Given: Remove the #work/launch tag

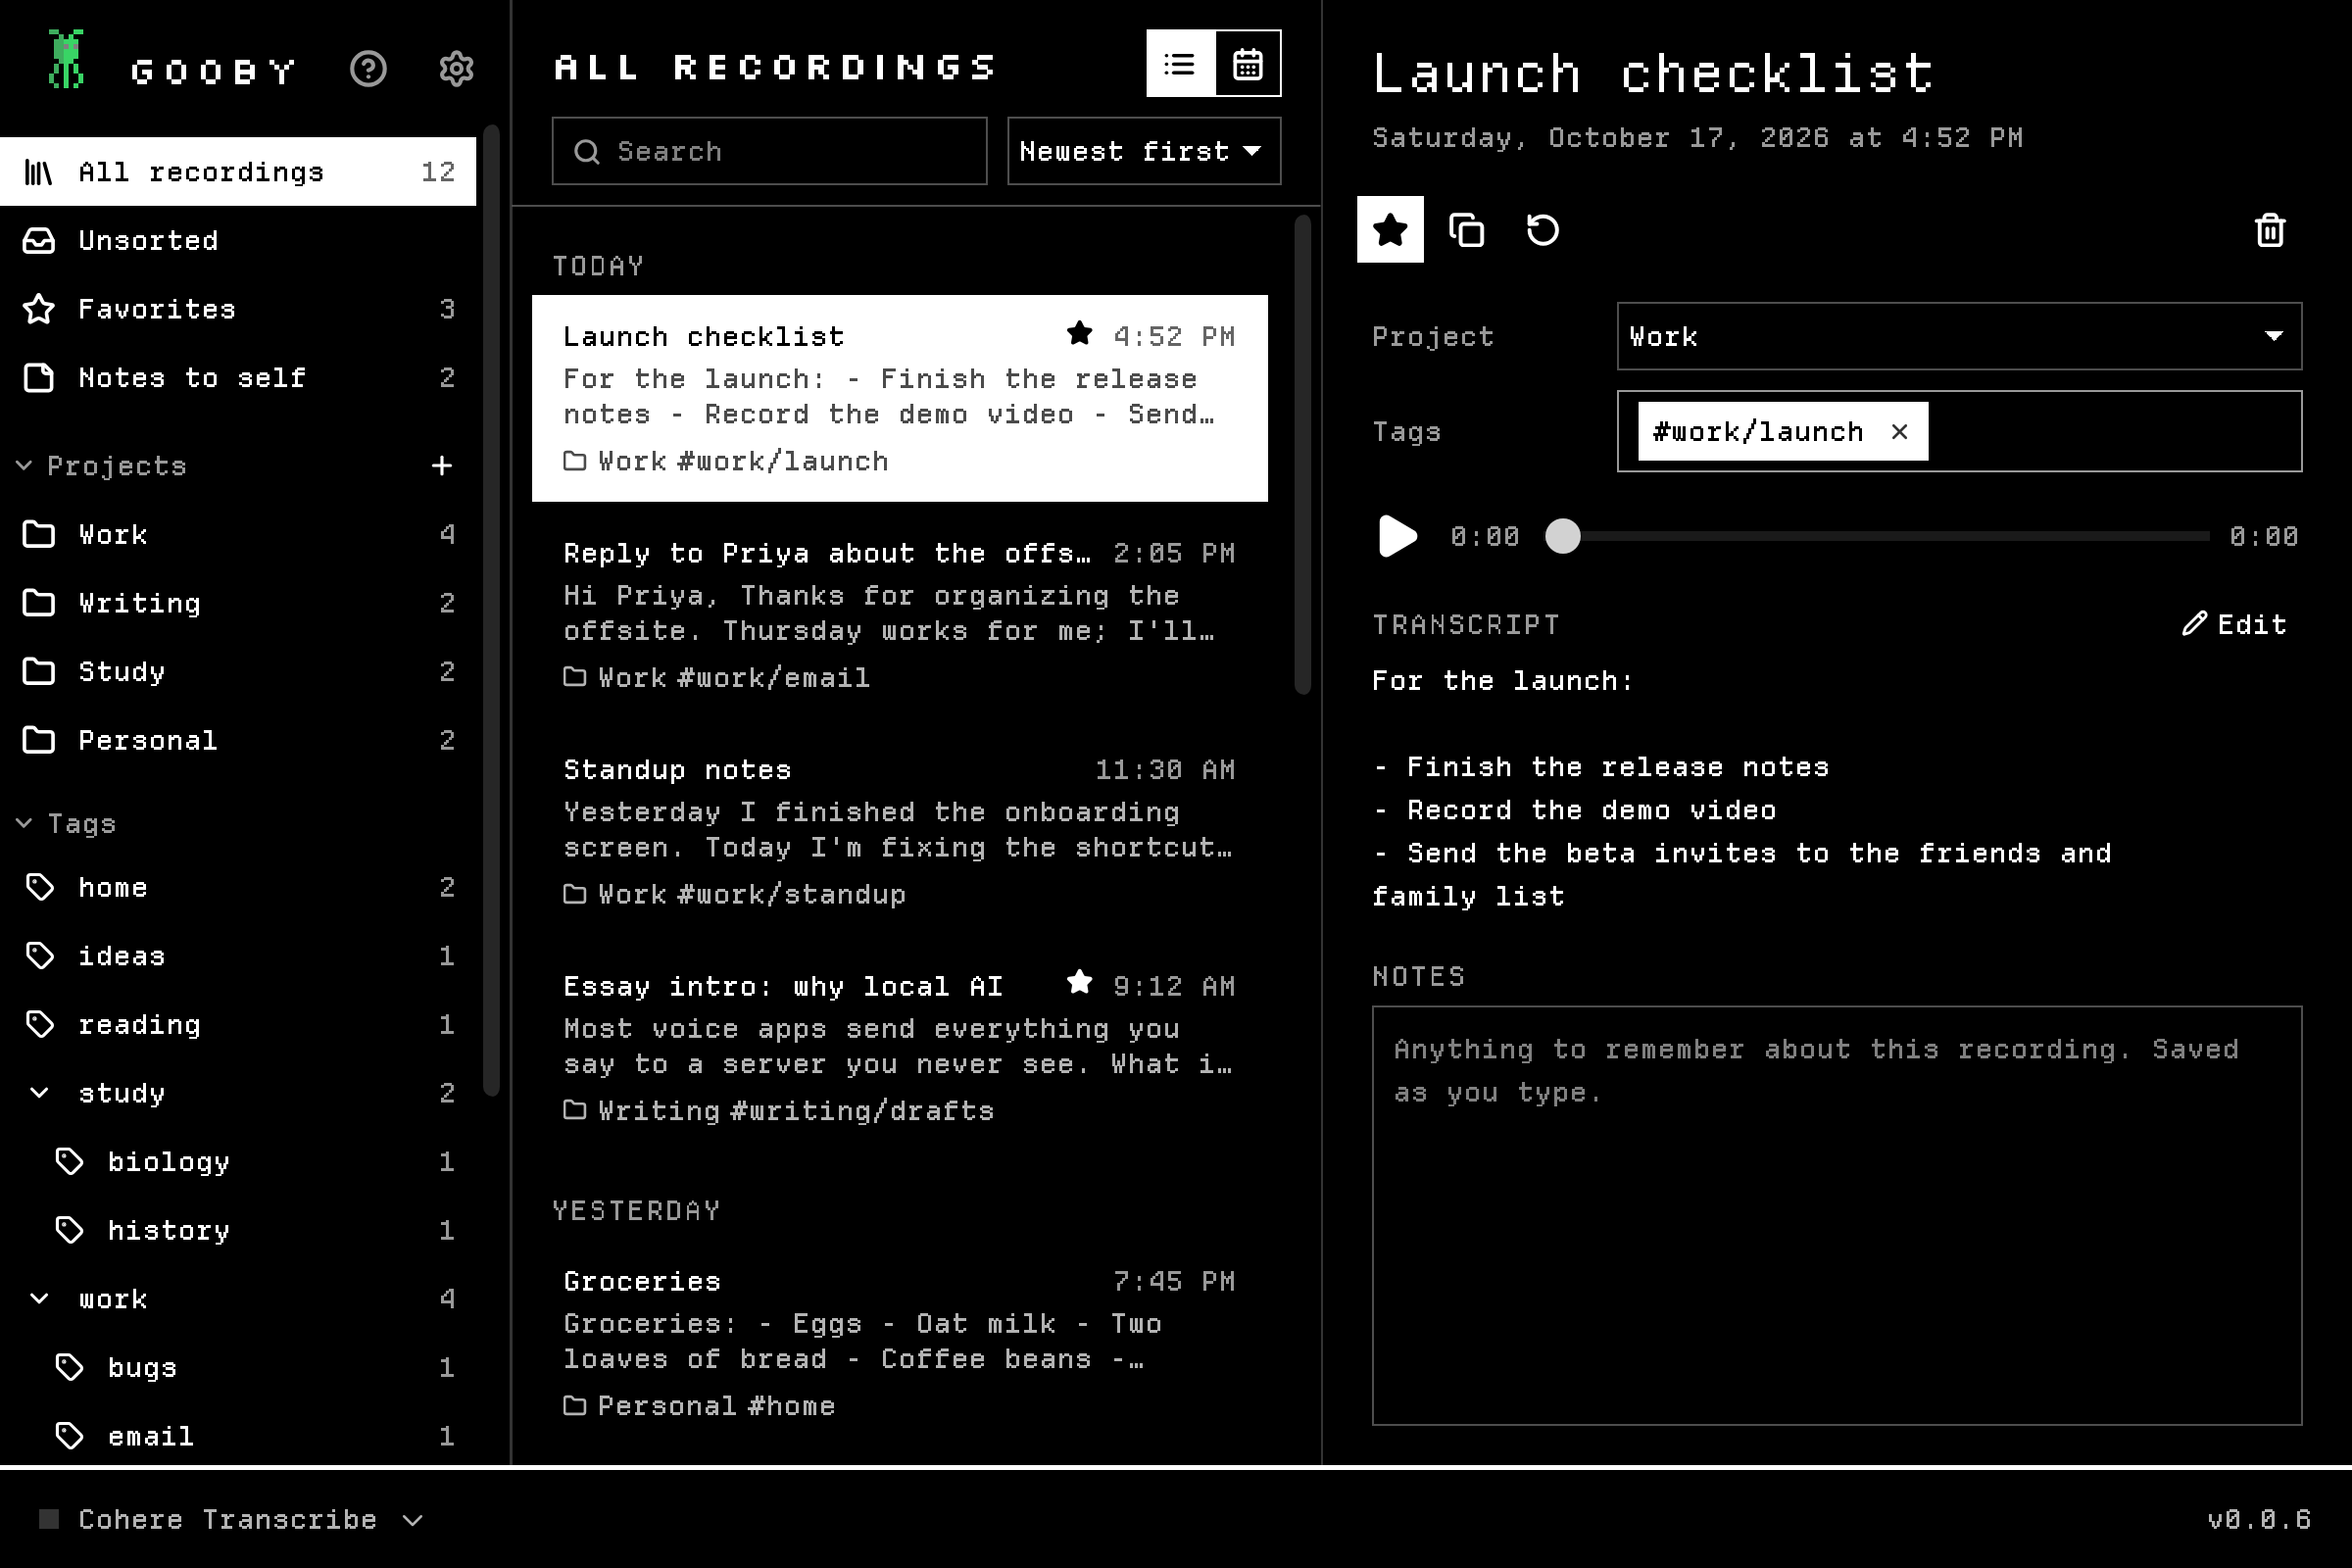Looking at the screenshot, I should pyautogui.click(x=1899, y=431).
